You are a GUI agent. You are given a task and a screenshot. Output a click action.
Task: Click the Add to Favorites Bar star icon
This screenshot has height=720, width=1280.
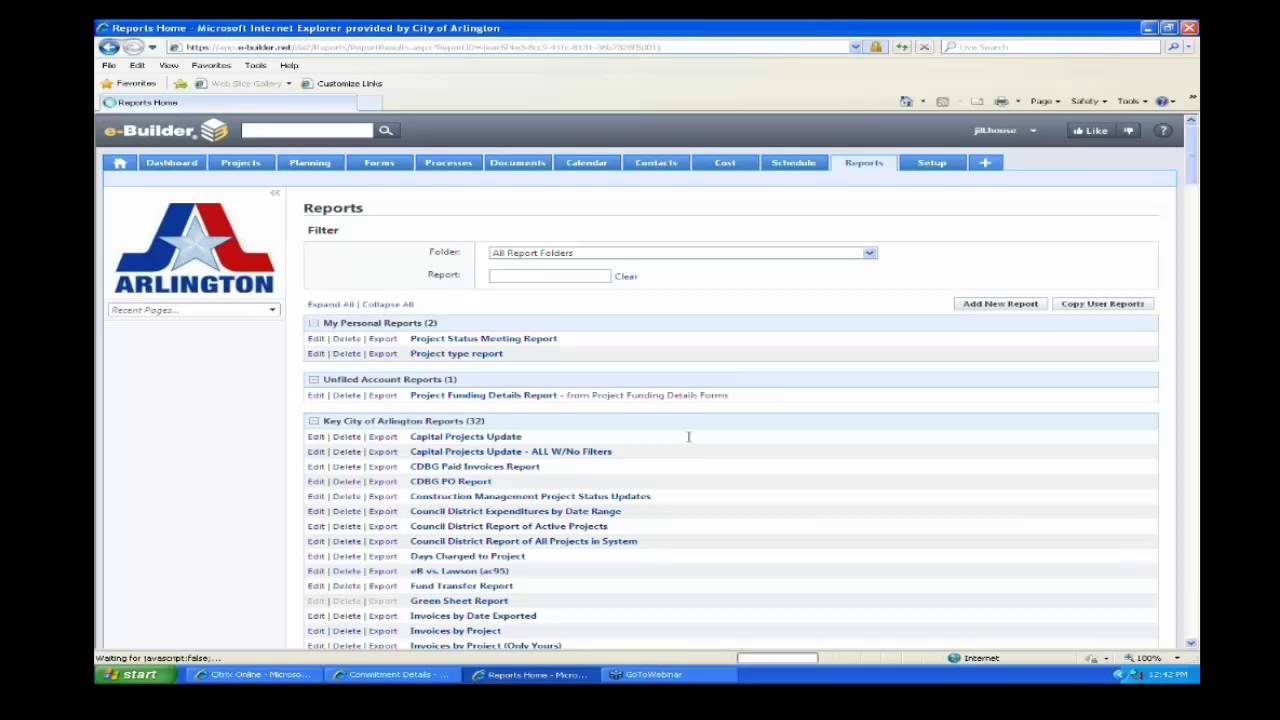181,84
